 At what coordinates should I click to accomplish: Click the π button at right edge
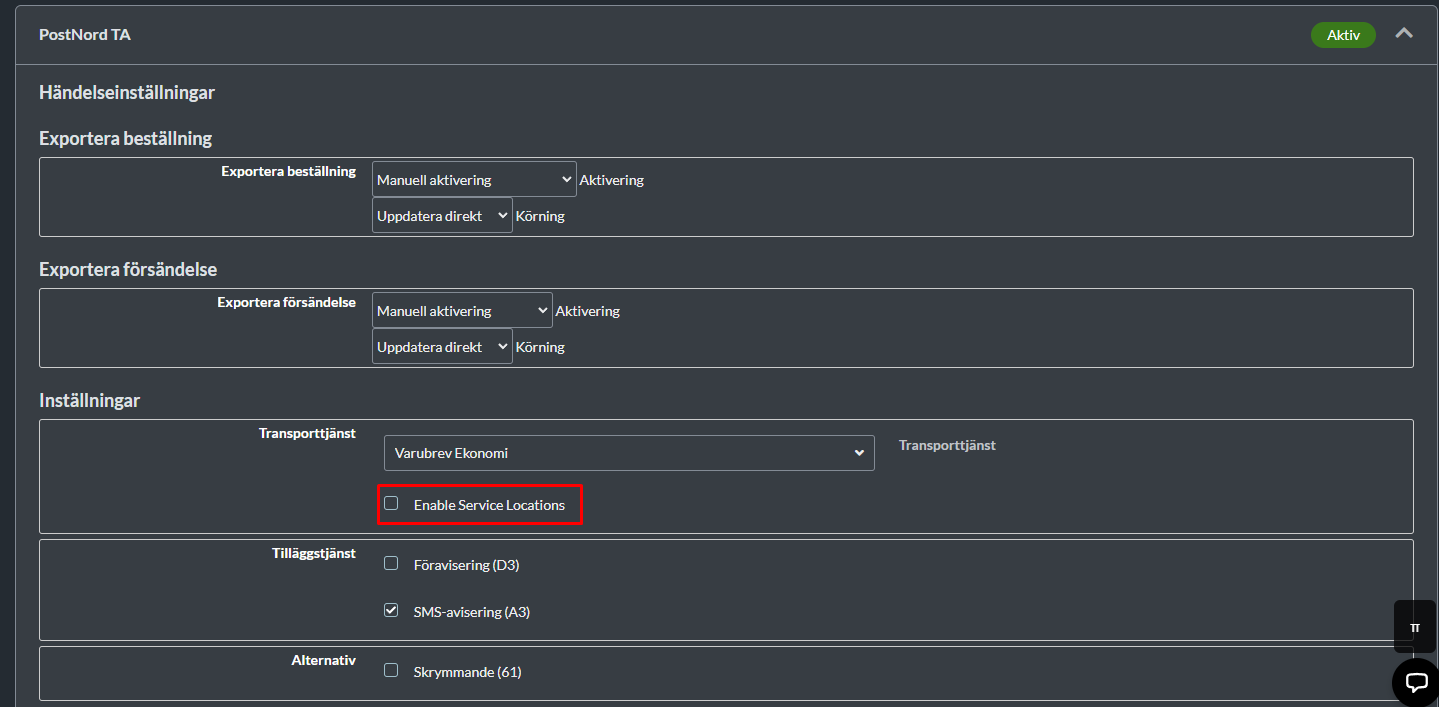pos(1414,627)
